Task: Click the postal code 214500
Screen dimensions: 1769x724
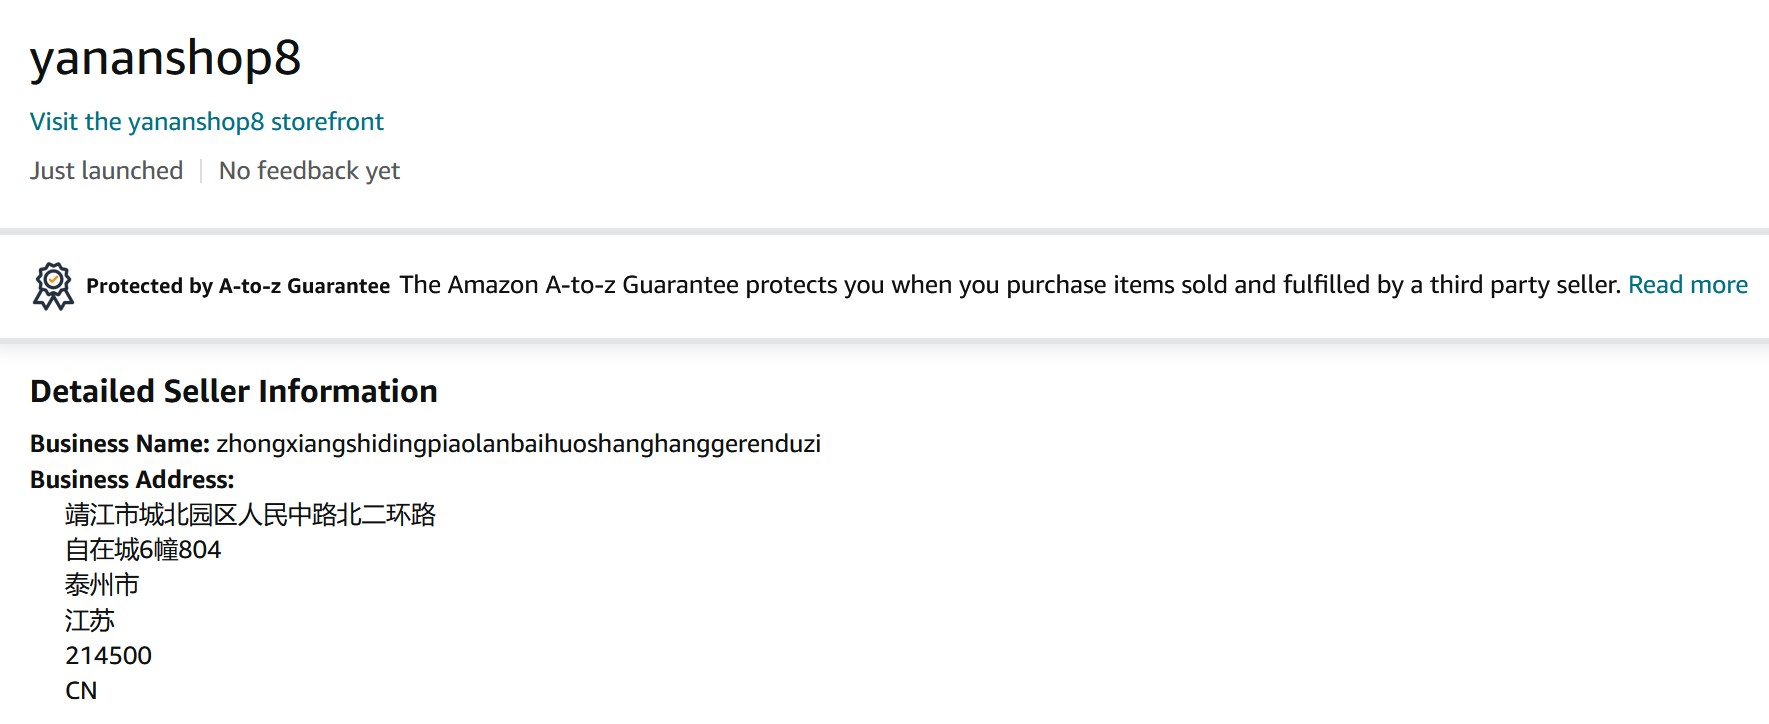Action: 108,656
